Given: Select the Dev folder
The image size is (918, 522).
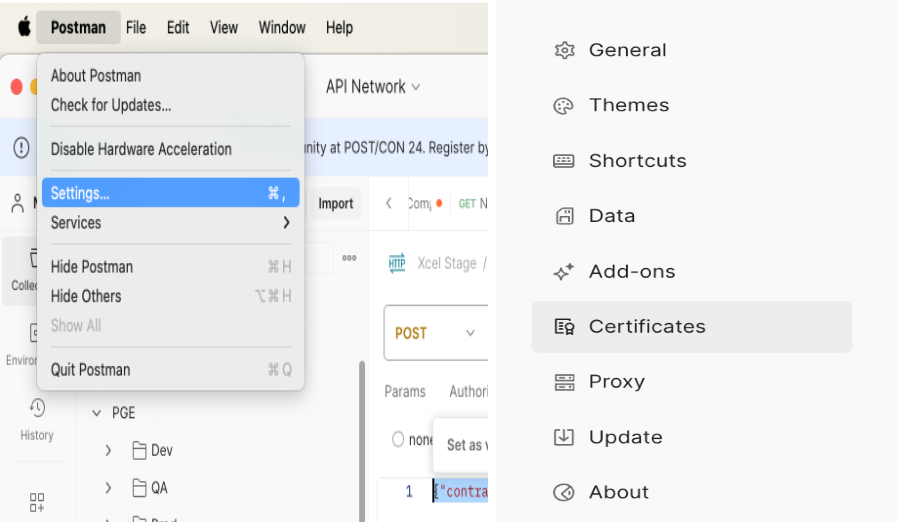Looking at the screenshot, I should point(152,451).
